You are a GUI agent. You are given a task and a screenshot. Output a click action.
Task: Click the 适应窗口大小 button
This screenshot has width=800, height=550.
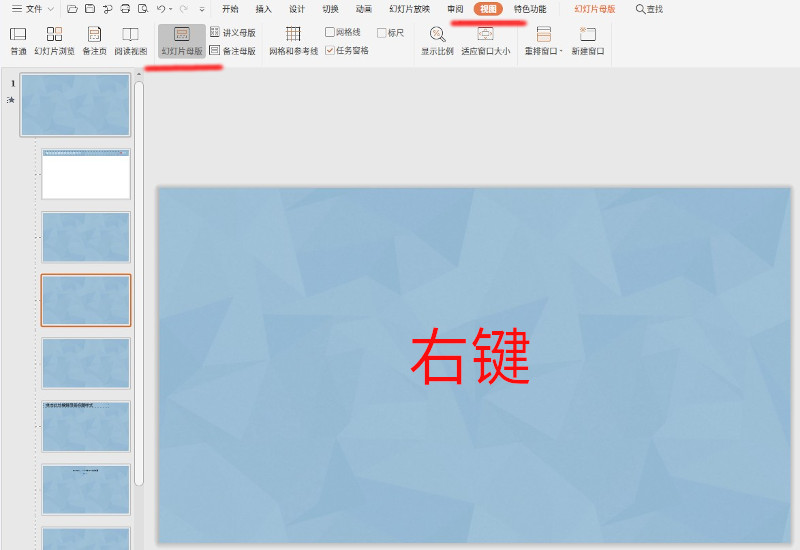click(486, 41)
